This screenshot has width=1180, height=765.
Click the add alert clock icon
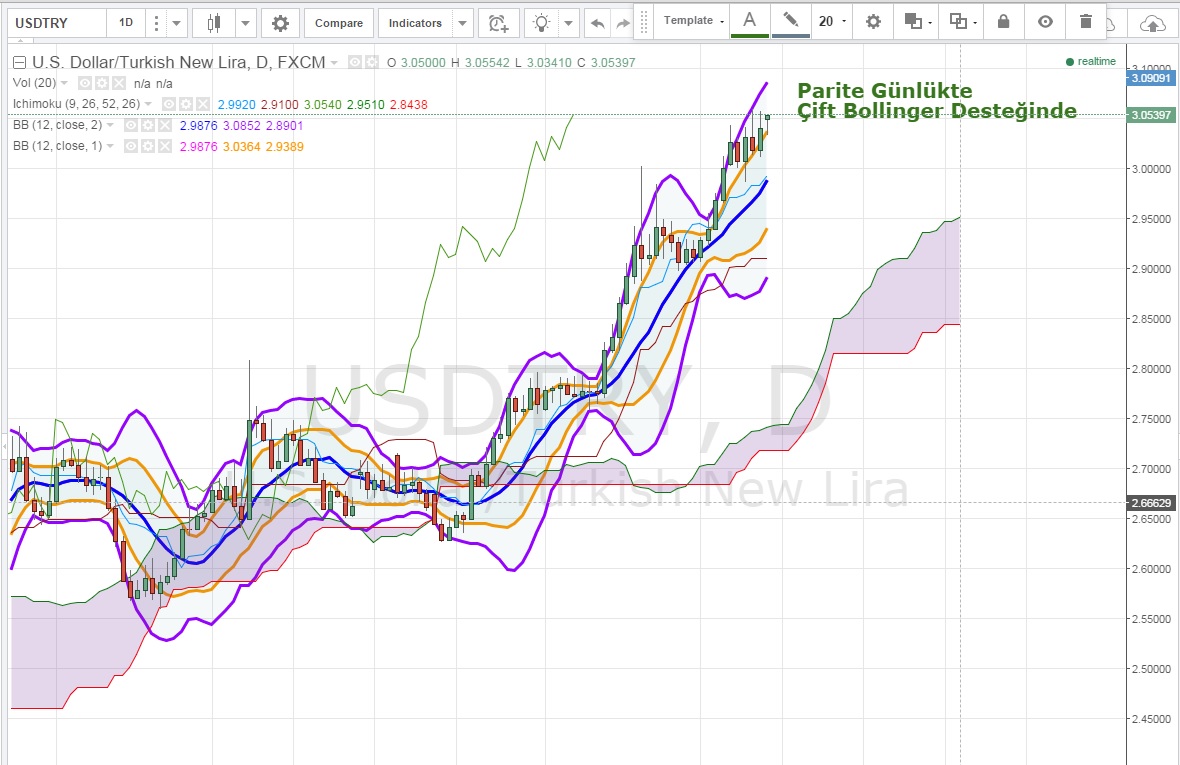(x=497, y=23)
